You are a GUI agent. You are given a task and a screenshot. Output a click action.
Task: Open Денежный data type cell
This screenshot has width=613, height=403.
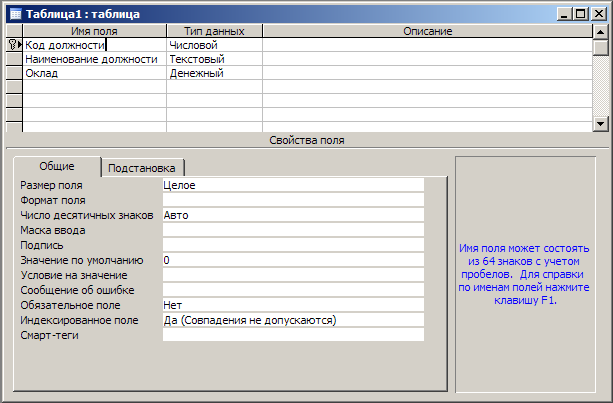pyautogui.click(x=214, y=73)
